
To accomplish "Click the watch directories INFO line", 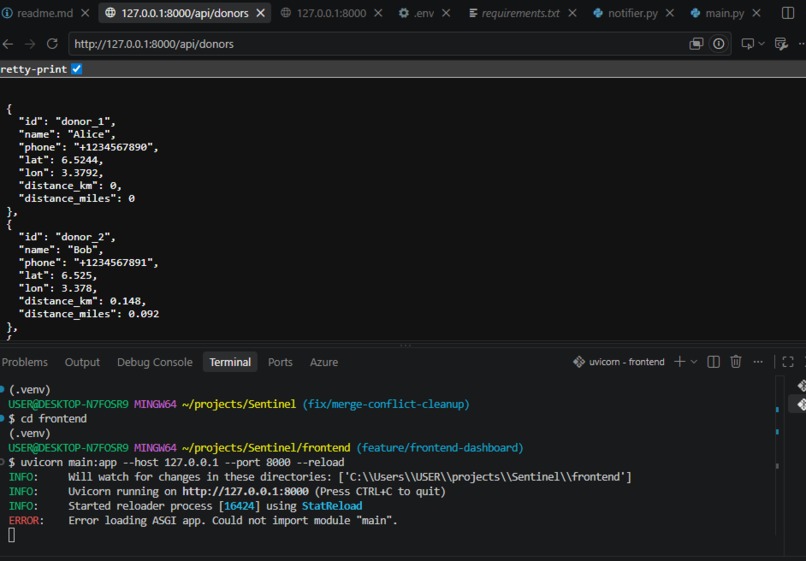I will [320, 477].
